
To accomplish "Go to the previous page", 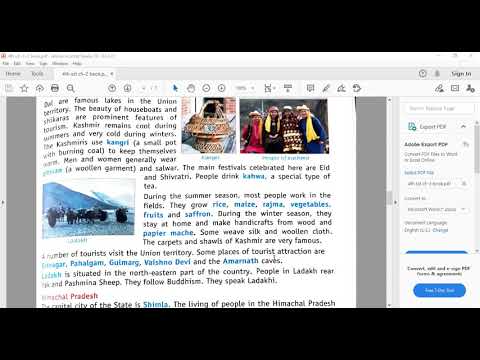I will click(112, 88).
